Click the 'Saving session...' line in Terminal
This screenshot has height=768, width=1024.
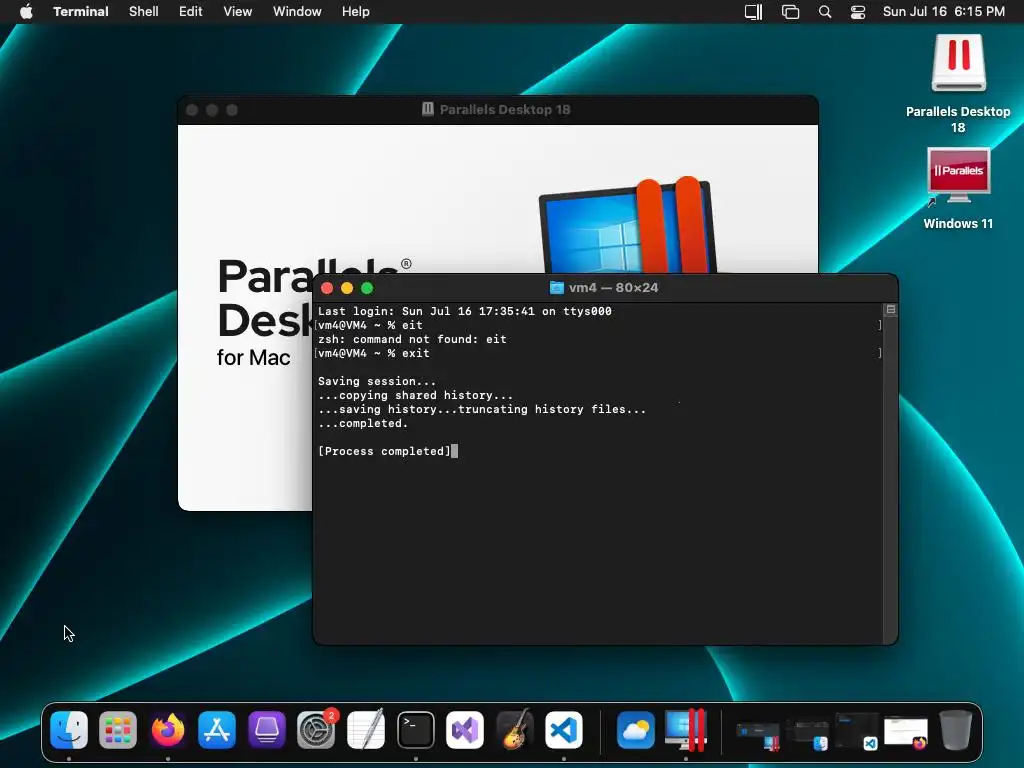click(x=377, y=381)
